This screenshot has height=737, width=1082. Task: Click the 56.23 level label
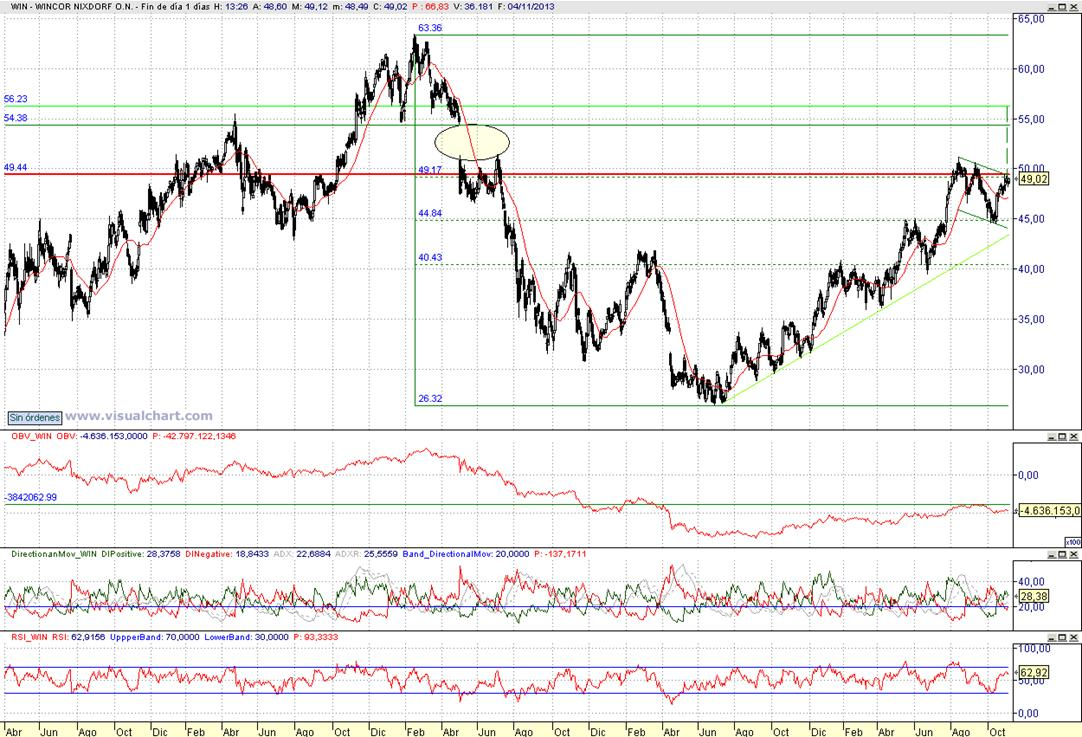click(x=16, y=99)
